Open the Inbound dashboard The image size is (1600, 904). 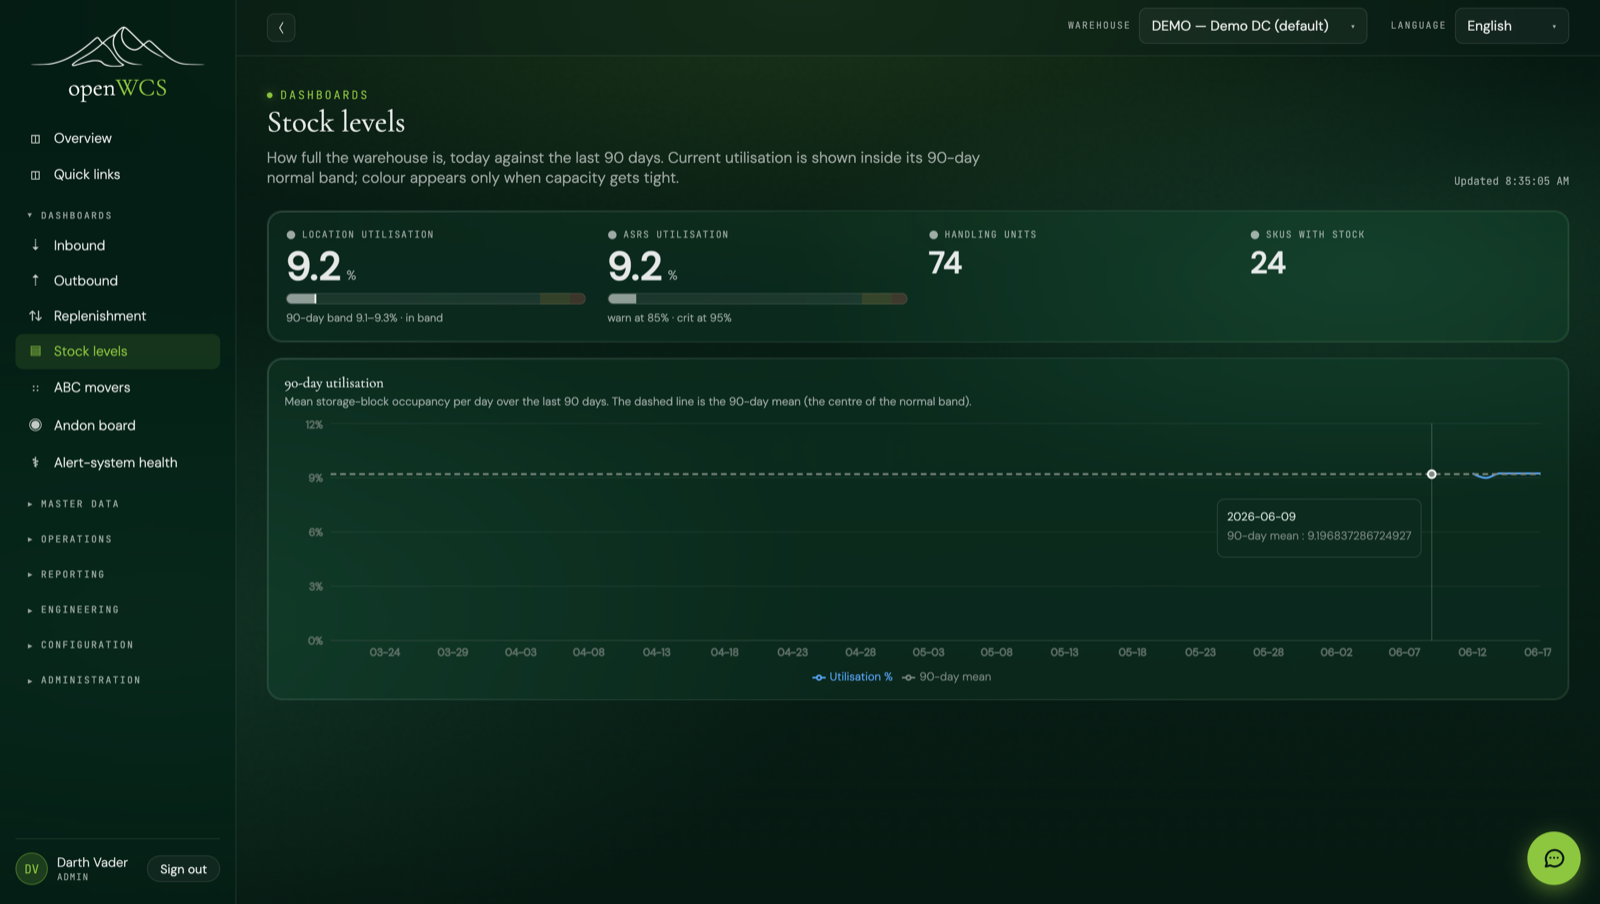tap(118, 245)
